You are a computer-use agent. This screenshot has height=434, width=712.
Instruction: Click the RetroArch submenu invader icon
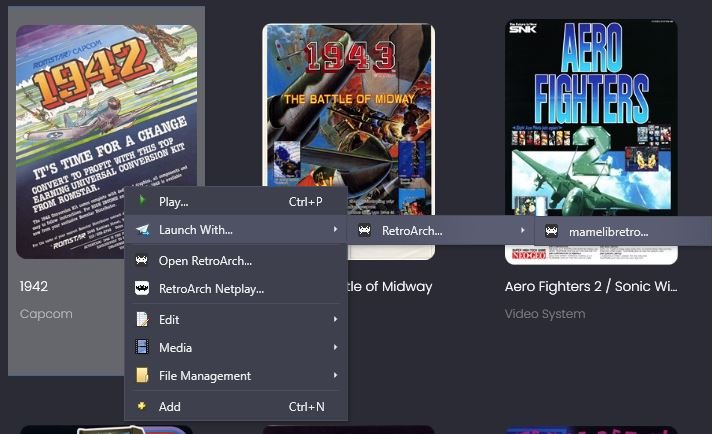click(364, 230)
